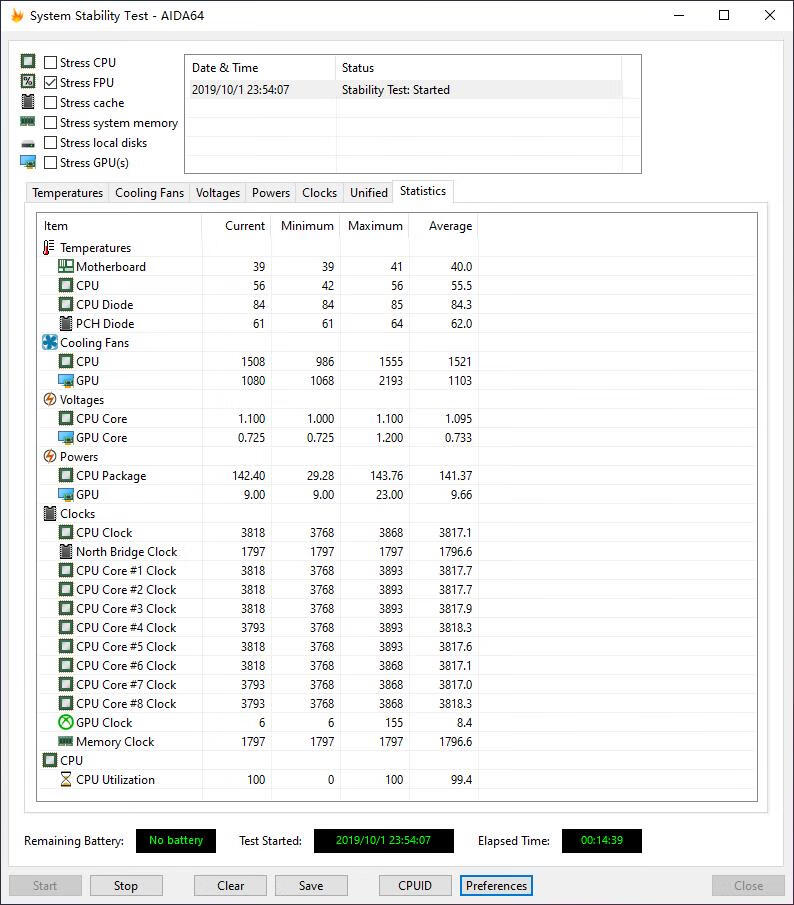Click the GPU Clock Xbox-style icon
Viewport: 794px width, 905px height.
[x=66, y=722]
